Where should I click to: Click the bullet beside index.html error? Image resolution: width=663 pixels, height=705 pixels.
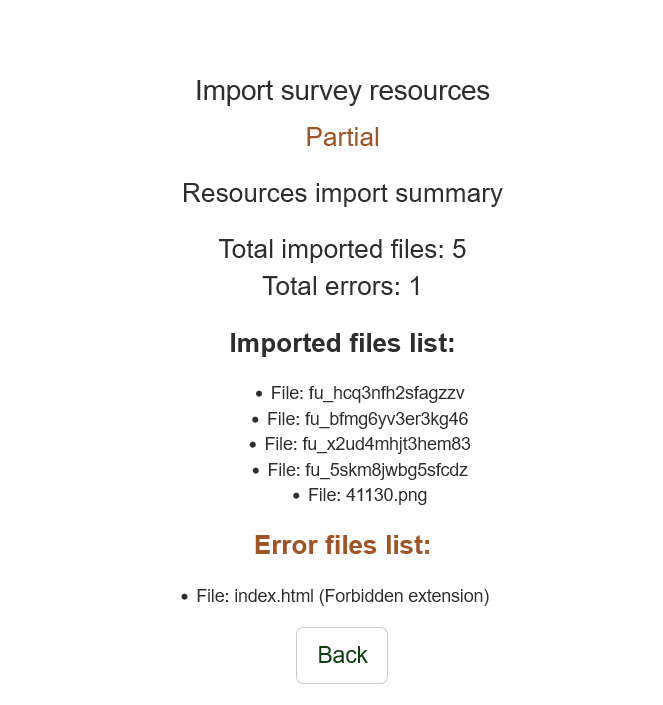(x=185, y=598)
